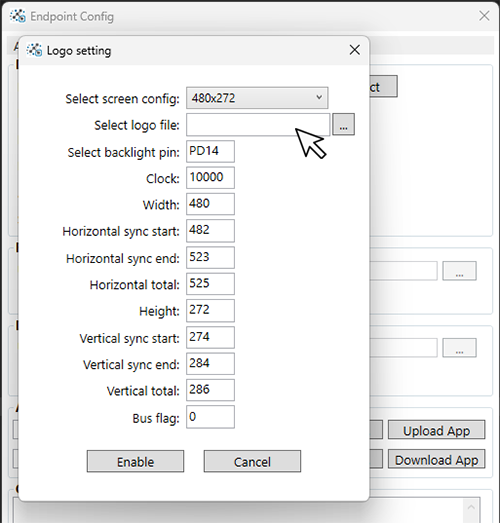Click the Select logo file text field
Image resolution: width=500 pixels, height=523 pixels.
point(258,124)
